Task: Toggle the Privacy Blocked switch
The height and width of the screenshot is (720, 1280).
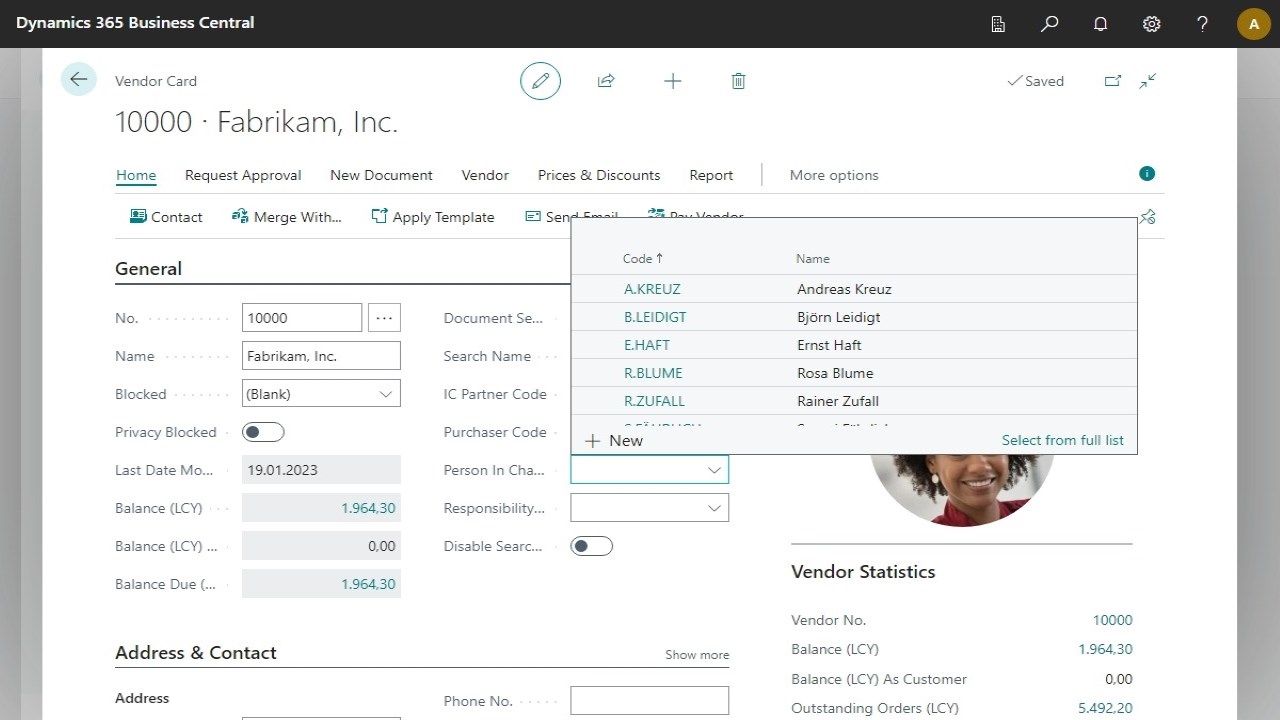Action: coord(263,431)
